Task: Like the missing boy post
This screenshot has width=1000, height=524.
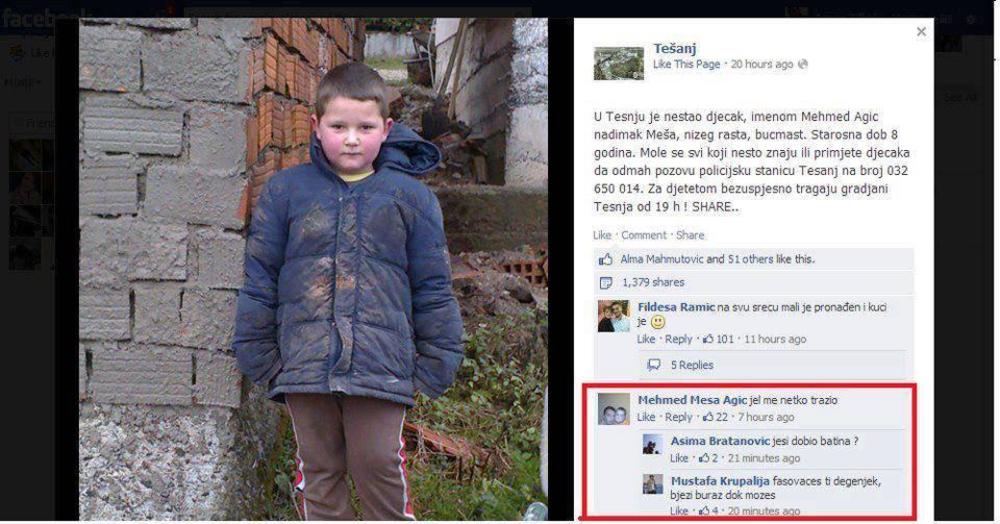Action: pyautogui.click(x=601, y=235)
